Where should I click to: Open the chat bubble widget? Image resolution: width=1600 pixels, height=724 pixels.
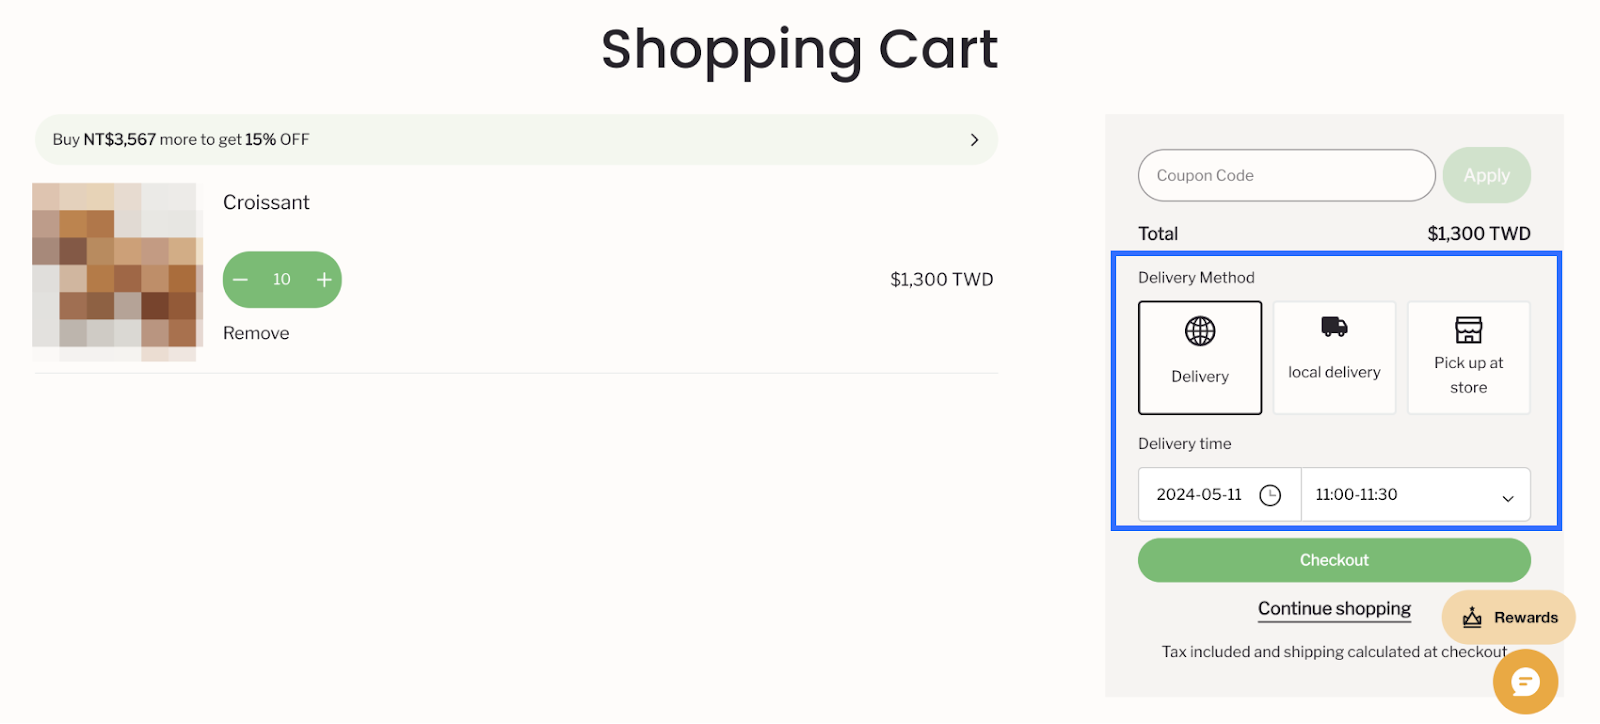point(1525,682)
